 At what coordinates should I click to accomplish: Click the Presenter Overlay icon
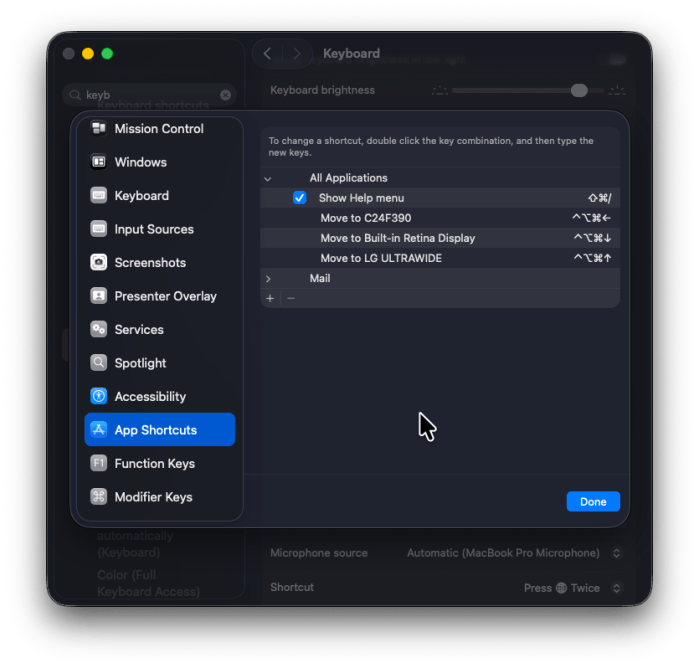99,296
